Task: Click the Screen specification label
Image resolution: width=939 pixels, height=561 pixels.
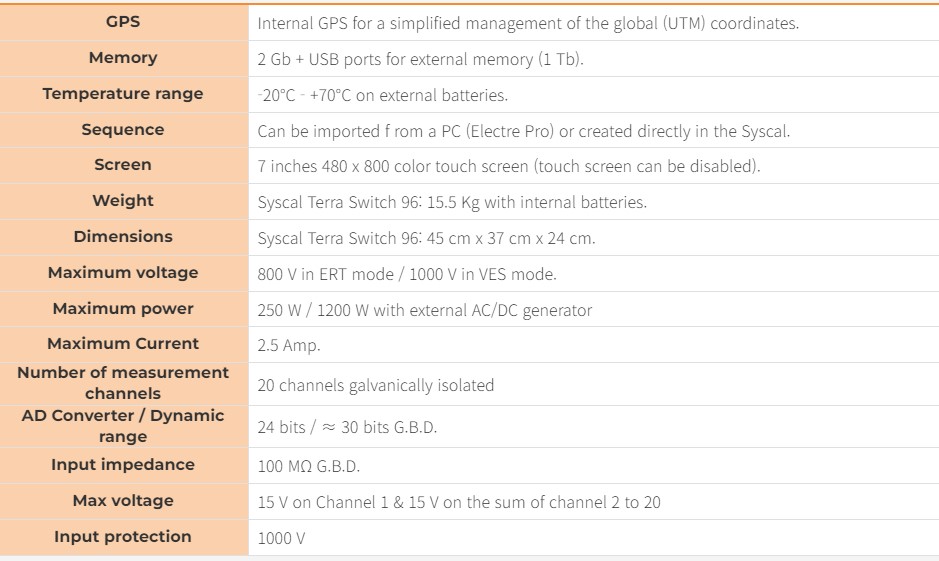Action: [x=123, y=165]
